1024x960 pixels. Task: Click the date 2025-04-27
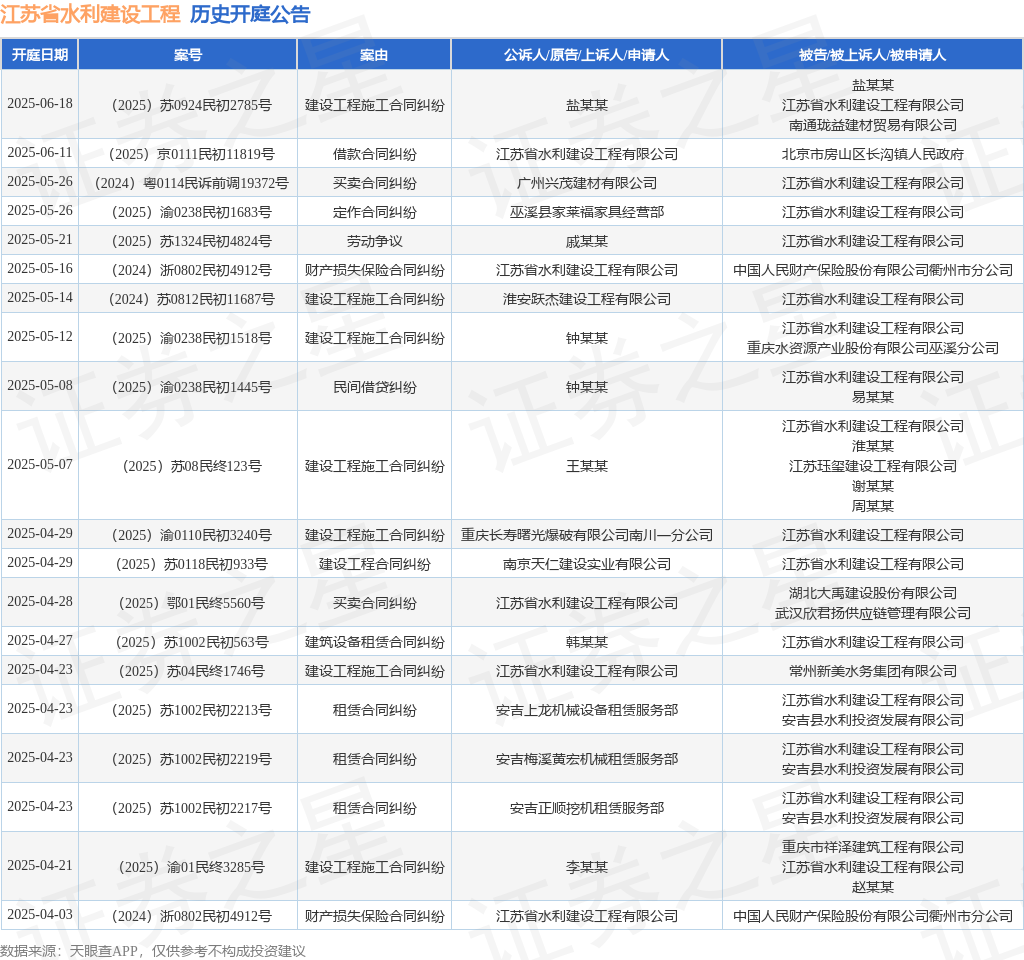(40, 641)
